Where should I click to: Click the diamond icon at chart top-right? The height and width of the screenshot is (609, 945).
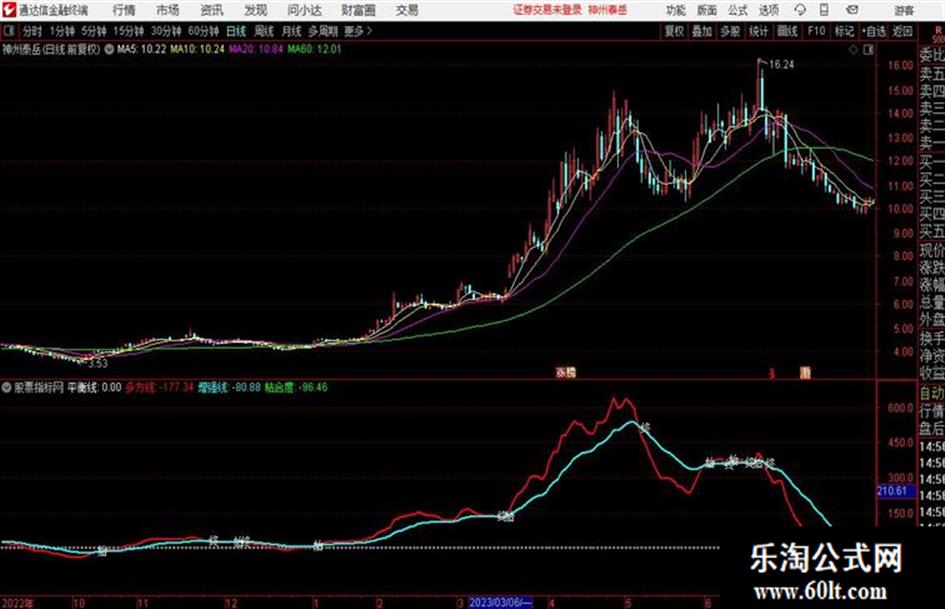point(853,50)
